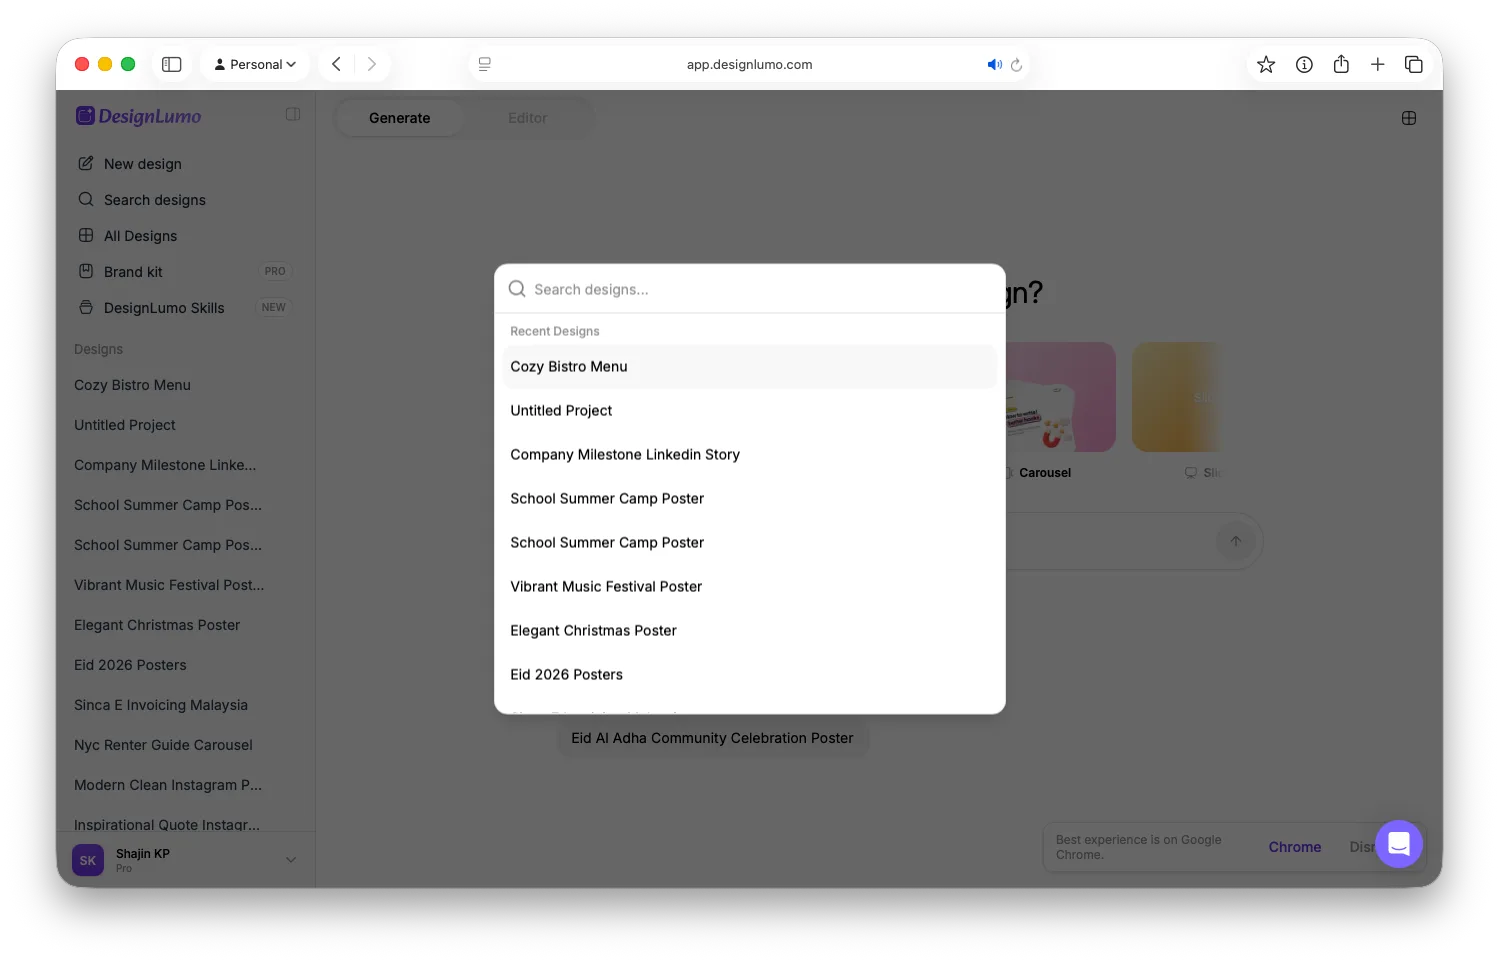Click the Search designs magnifier icon in sidebar

pyautogui.click(x=86, y=199)
